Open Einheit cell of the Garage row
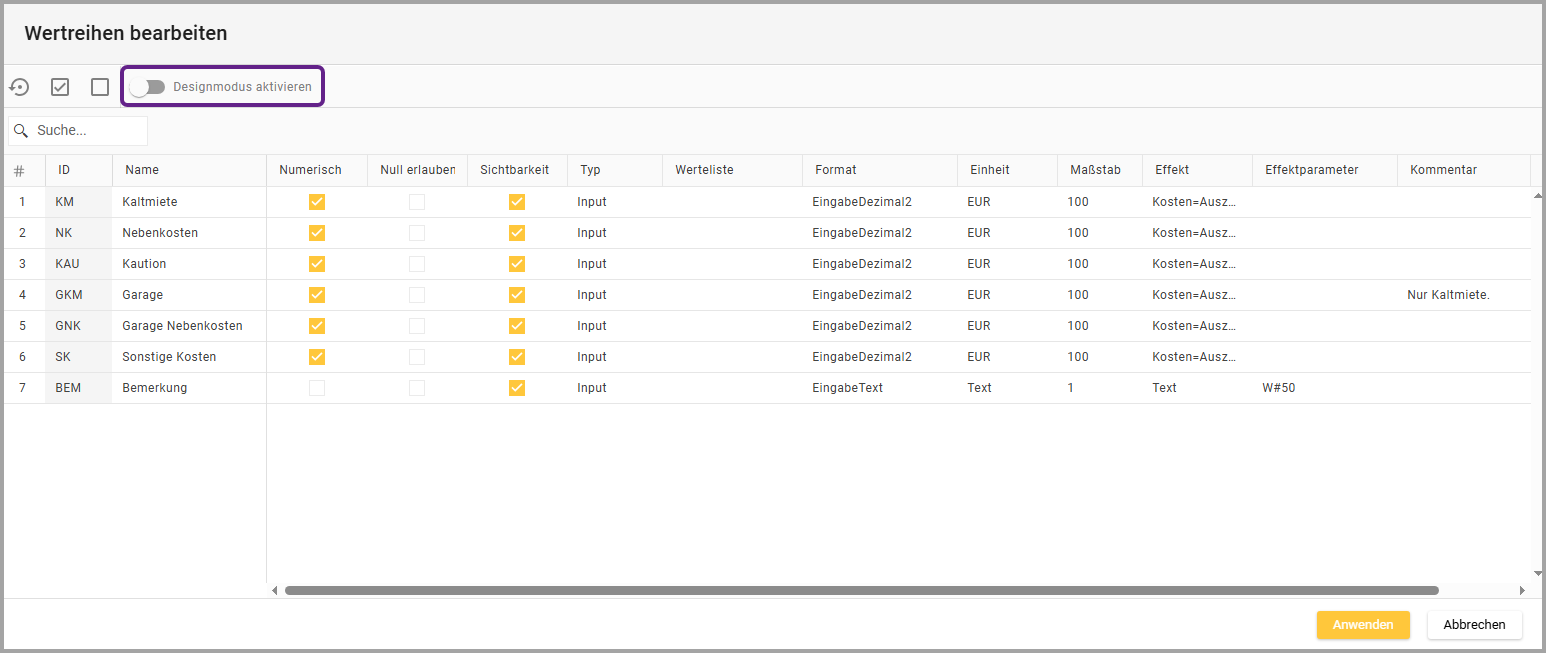 (x=1006, y=295)
